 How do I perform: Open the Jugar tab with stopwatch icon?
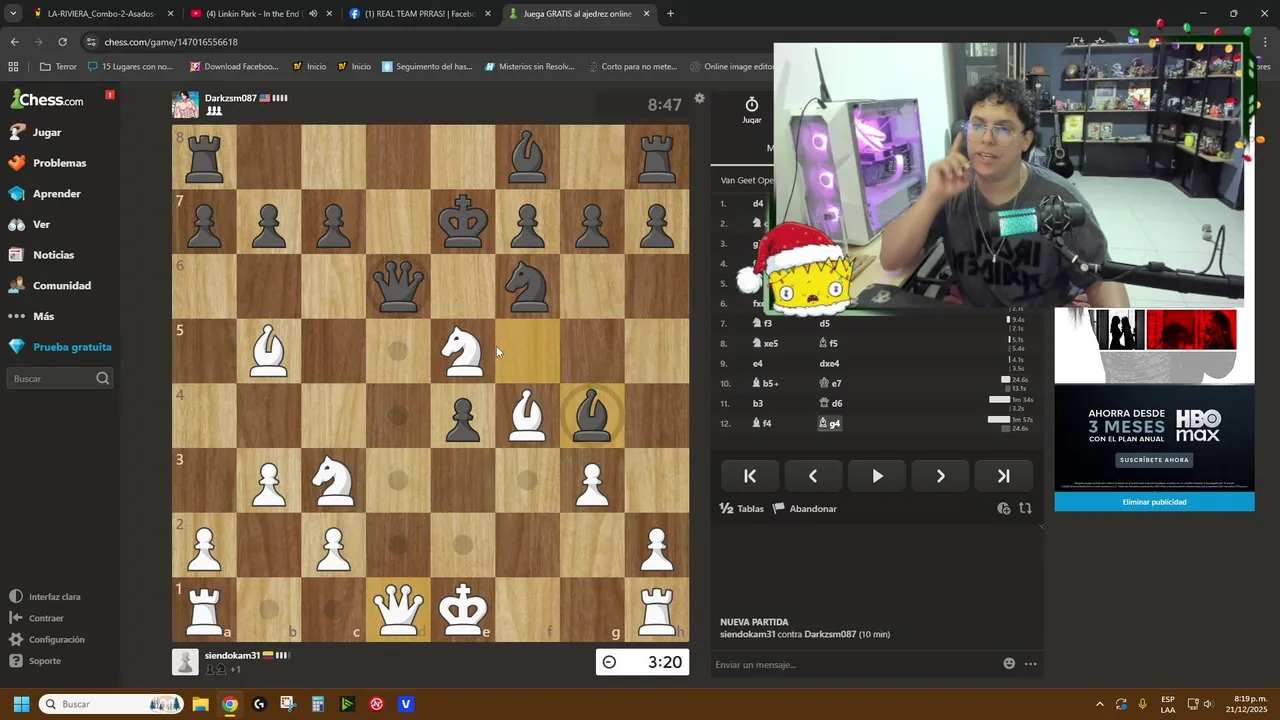click(x=751, y=110)
